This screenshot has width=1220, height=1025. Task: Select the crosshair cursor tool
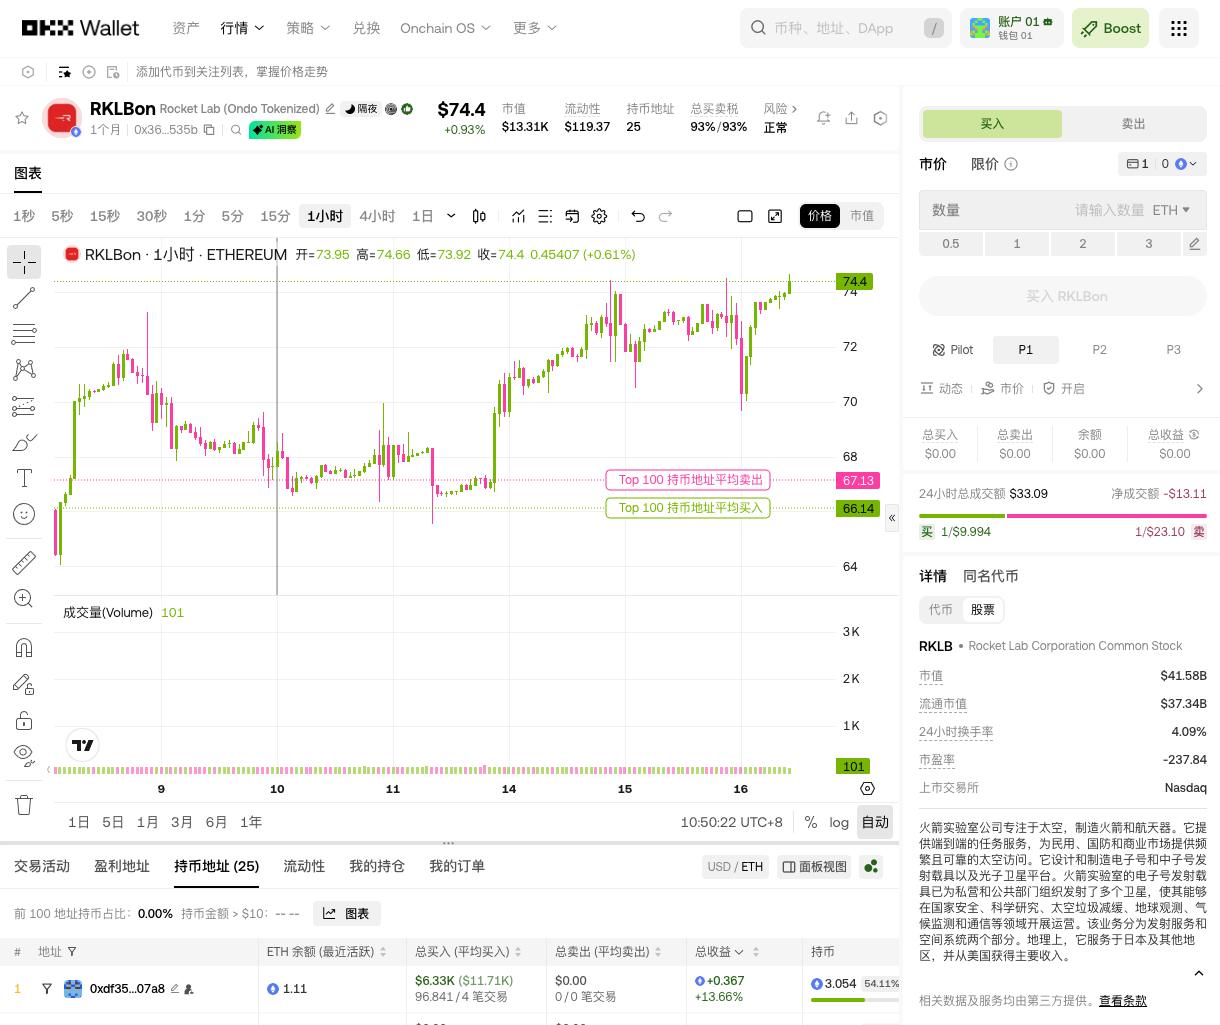tap(24, 262)
